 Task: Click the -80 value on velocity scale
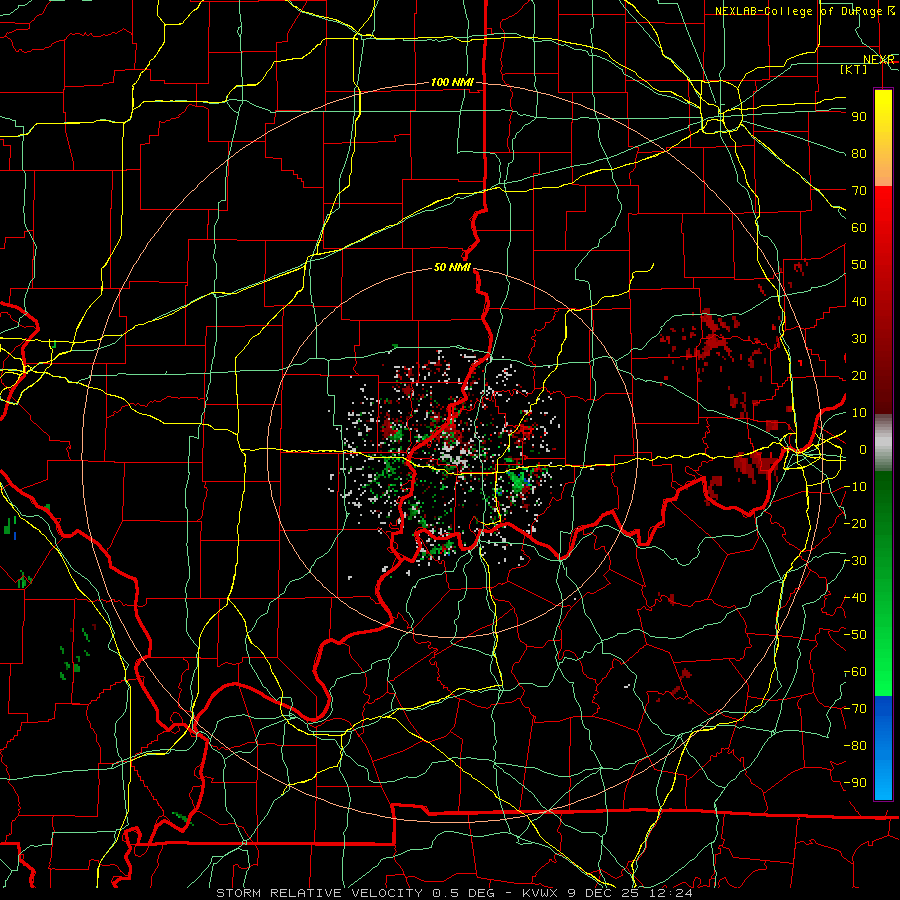point(855,746)
